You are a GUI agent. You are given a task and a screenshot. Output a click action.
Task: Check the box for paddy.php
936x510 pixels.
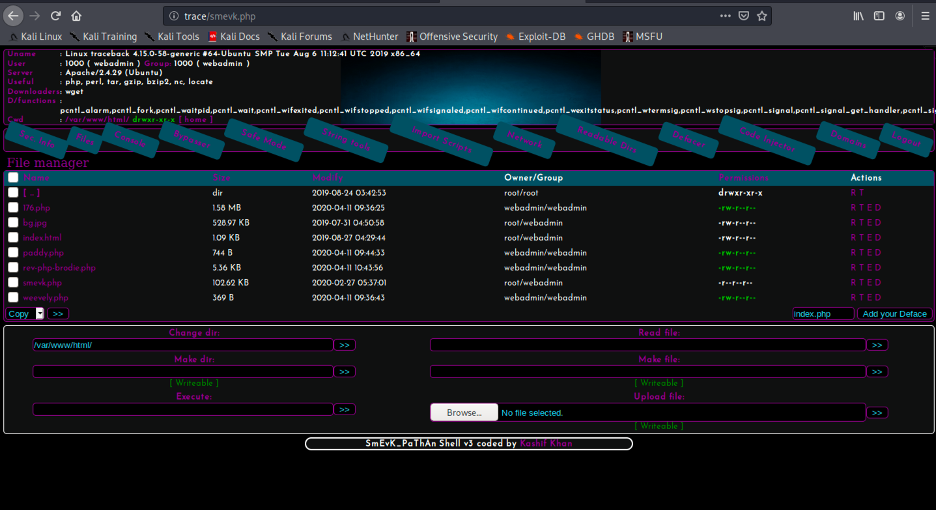pyautogui.click(x=13, y=252)
